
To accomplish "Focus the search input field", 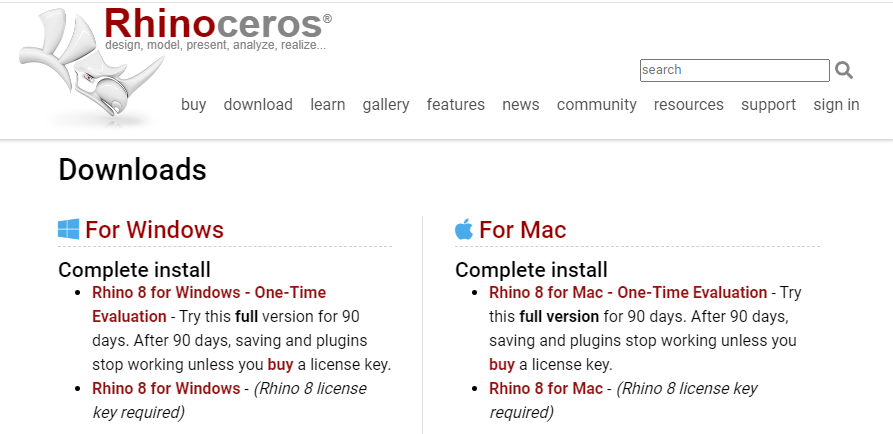I will [x=735, y=70].
